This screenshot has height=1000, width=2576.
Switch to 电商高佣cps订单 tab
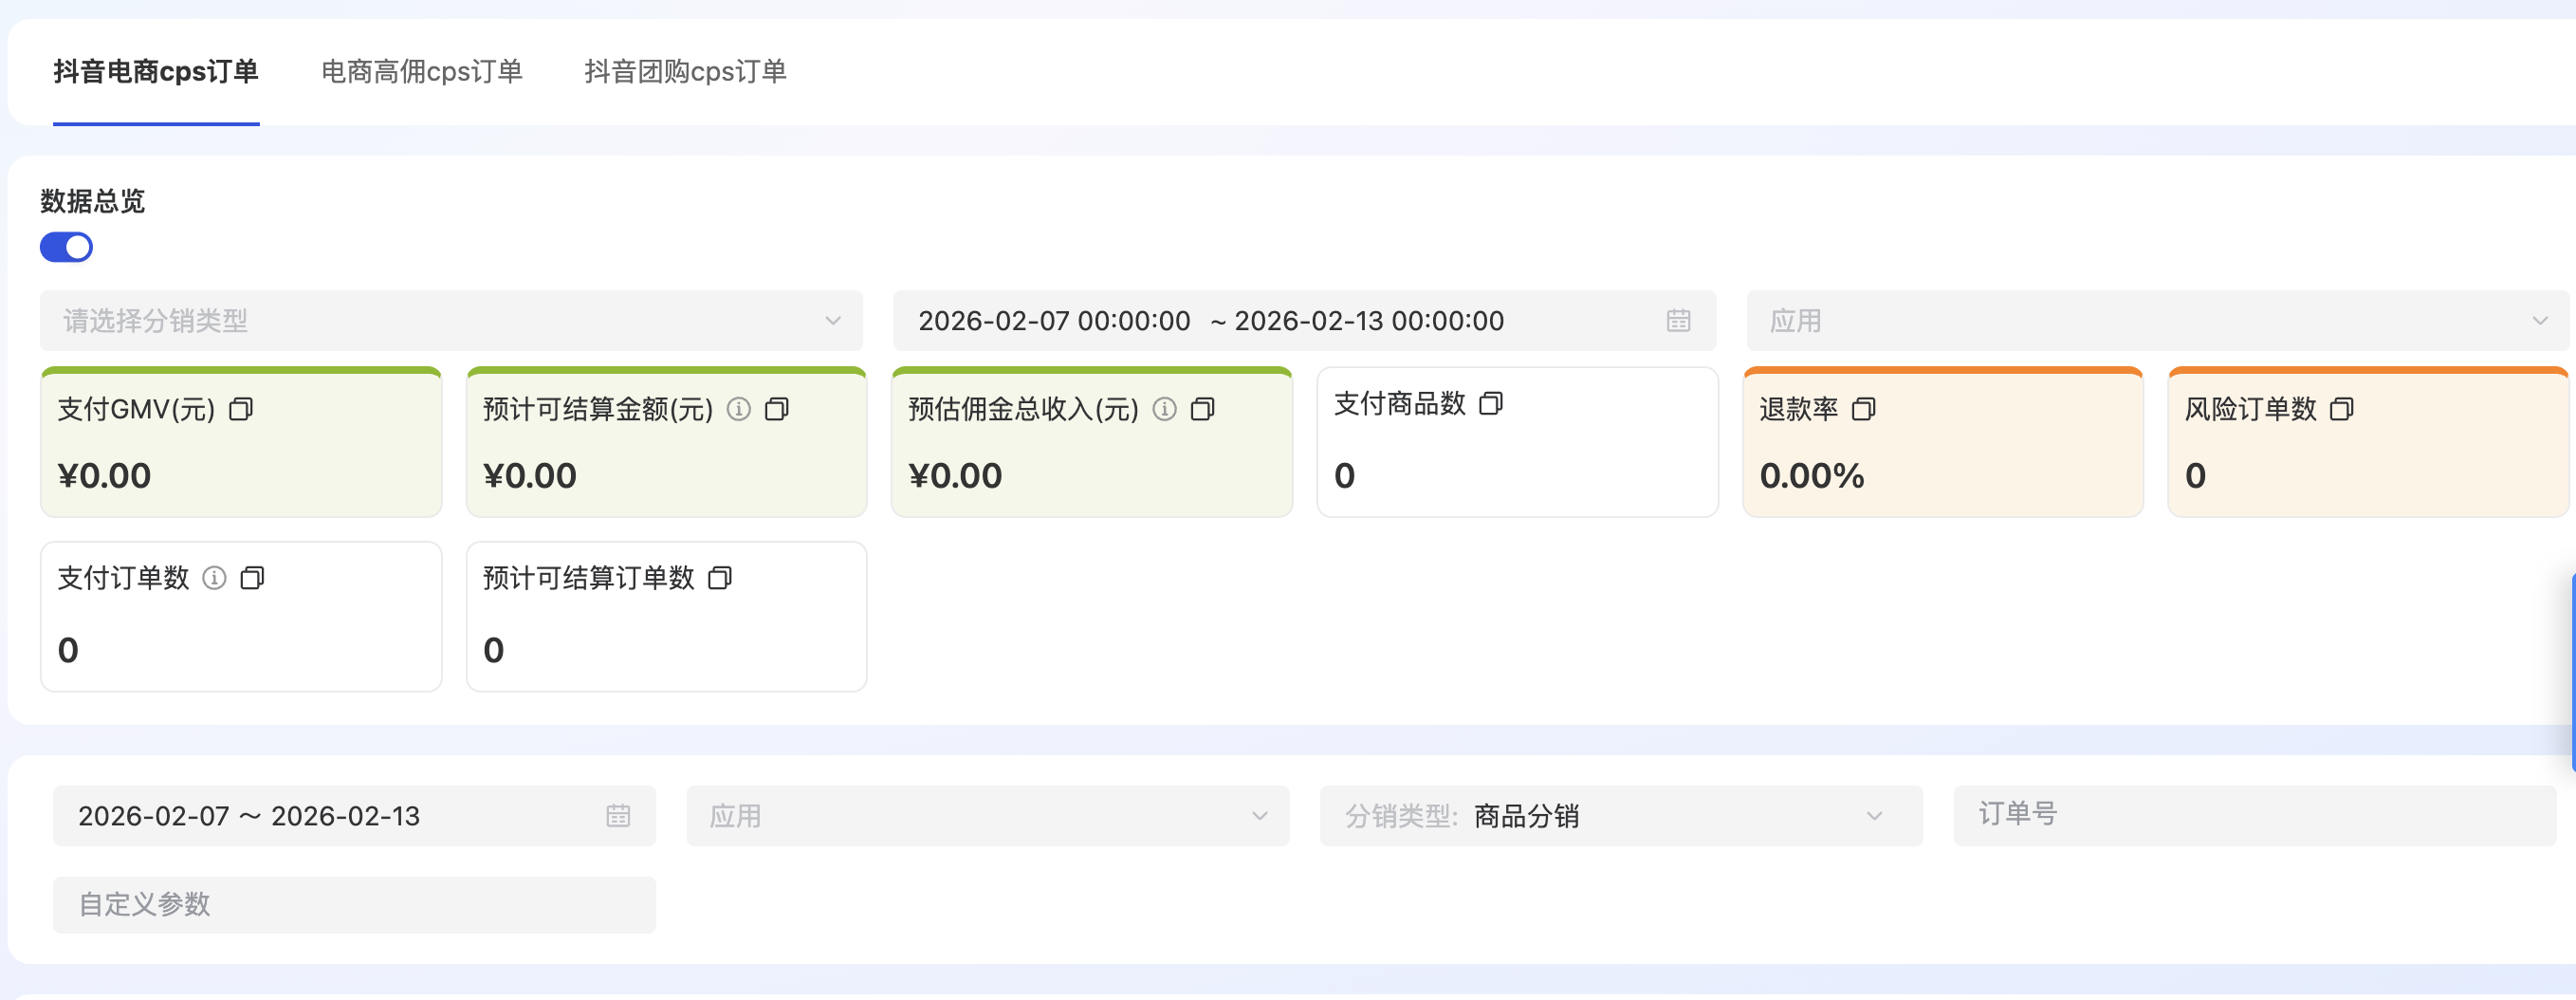421,72
